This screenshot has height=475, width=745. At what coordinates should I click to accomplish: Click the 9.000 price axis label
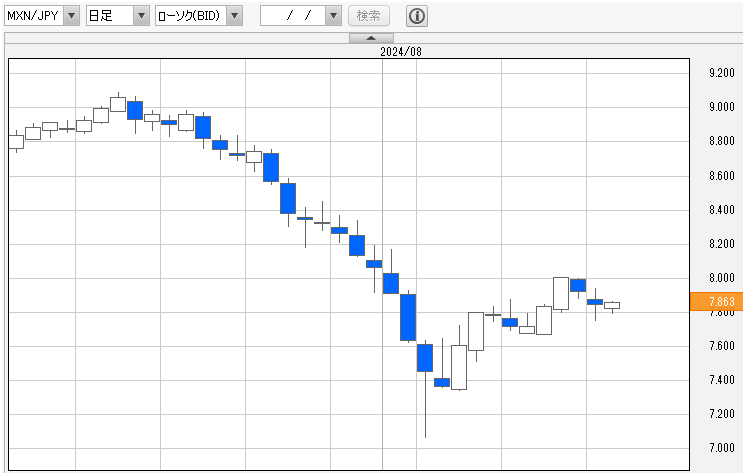[x=722, y=107]
